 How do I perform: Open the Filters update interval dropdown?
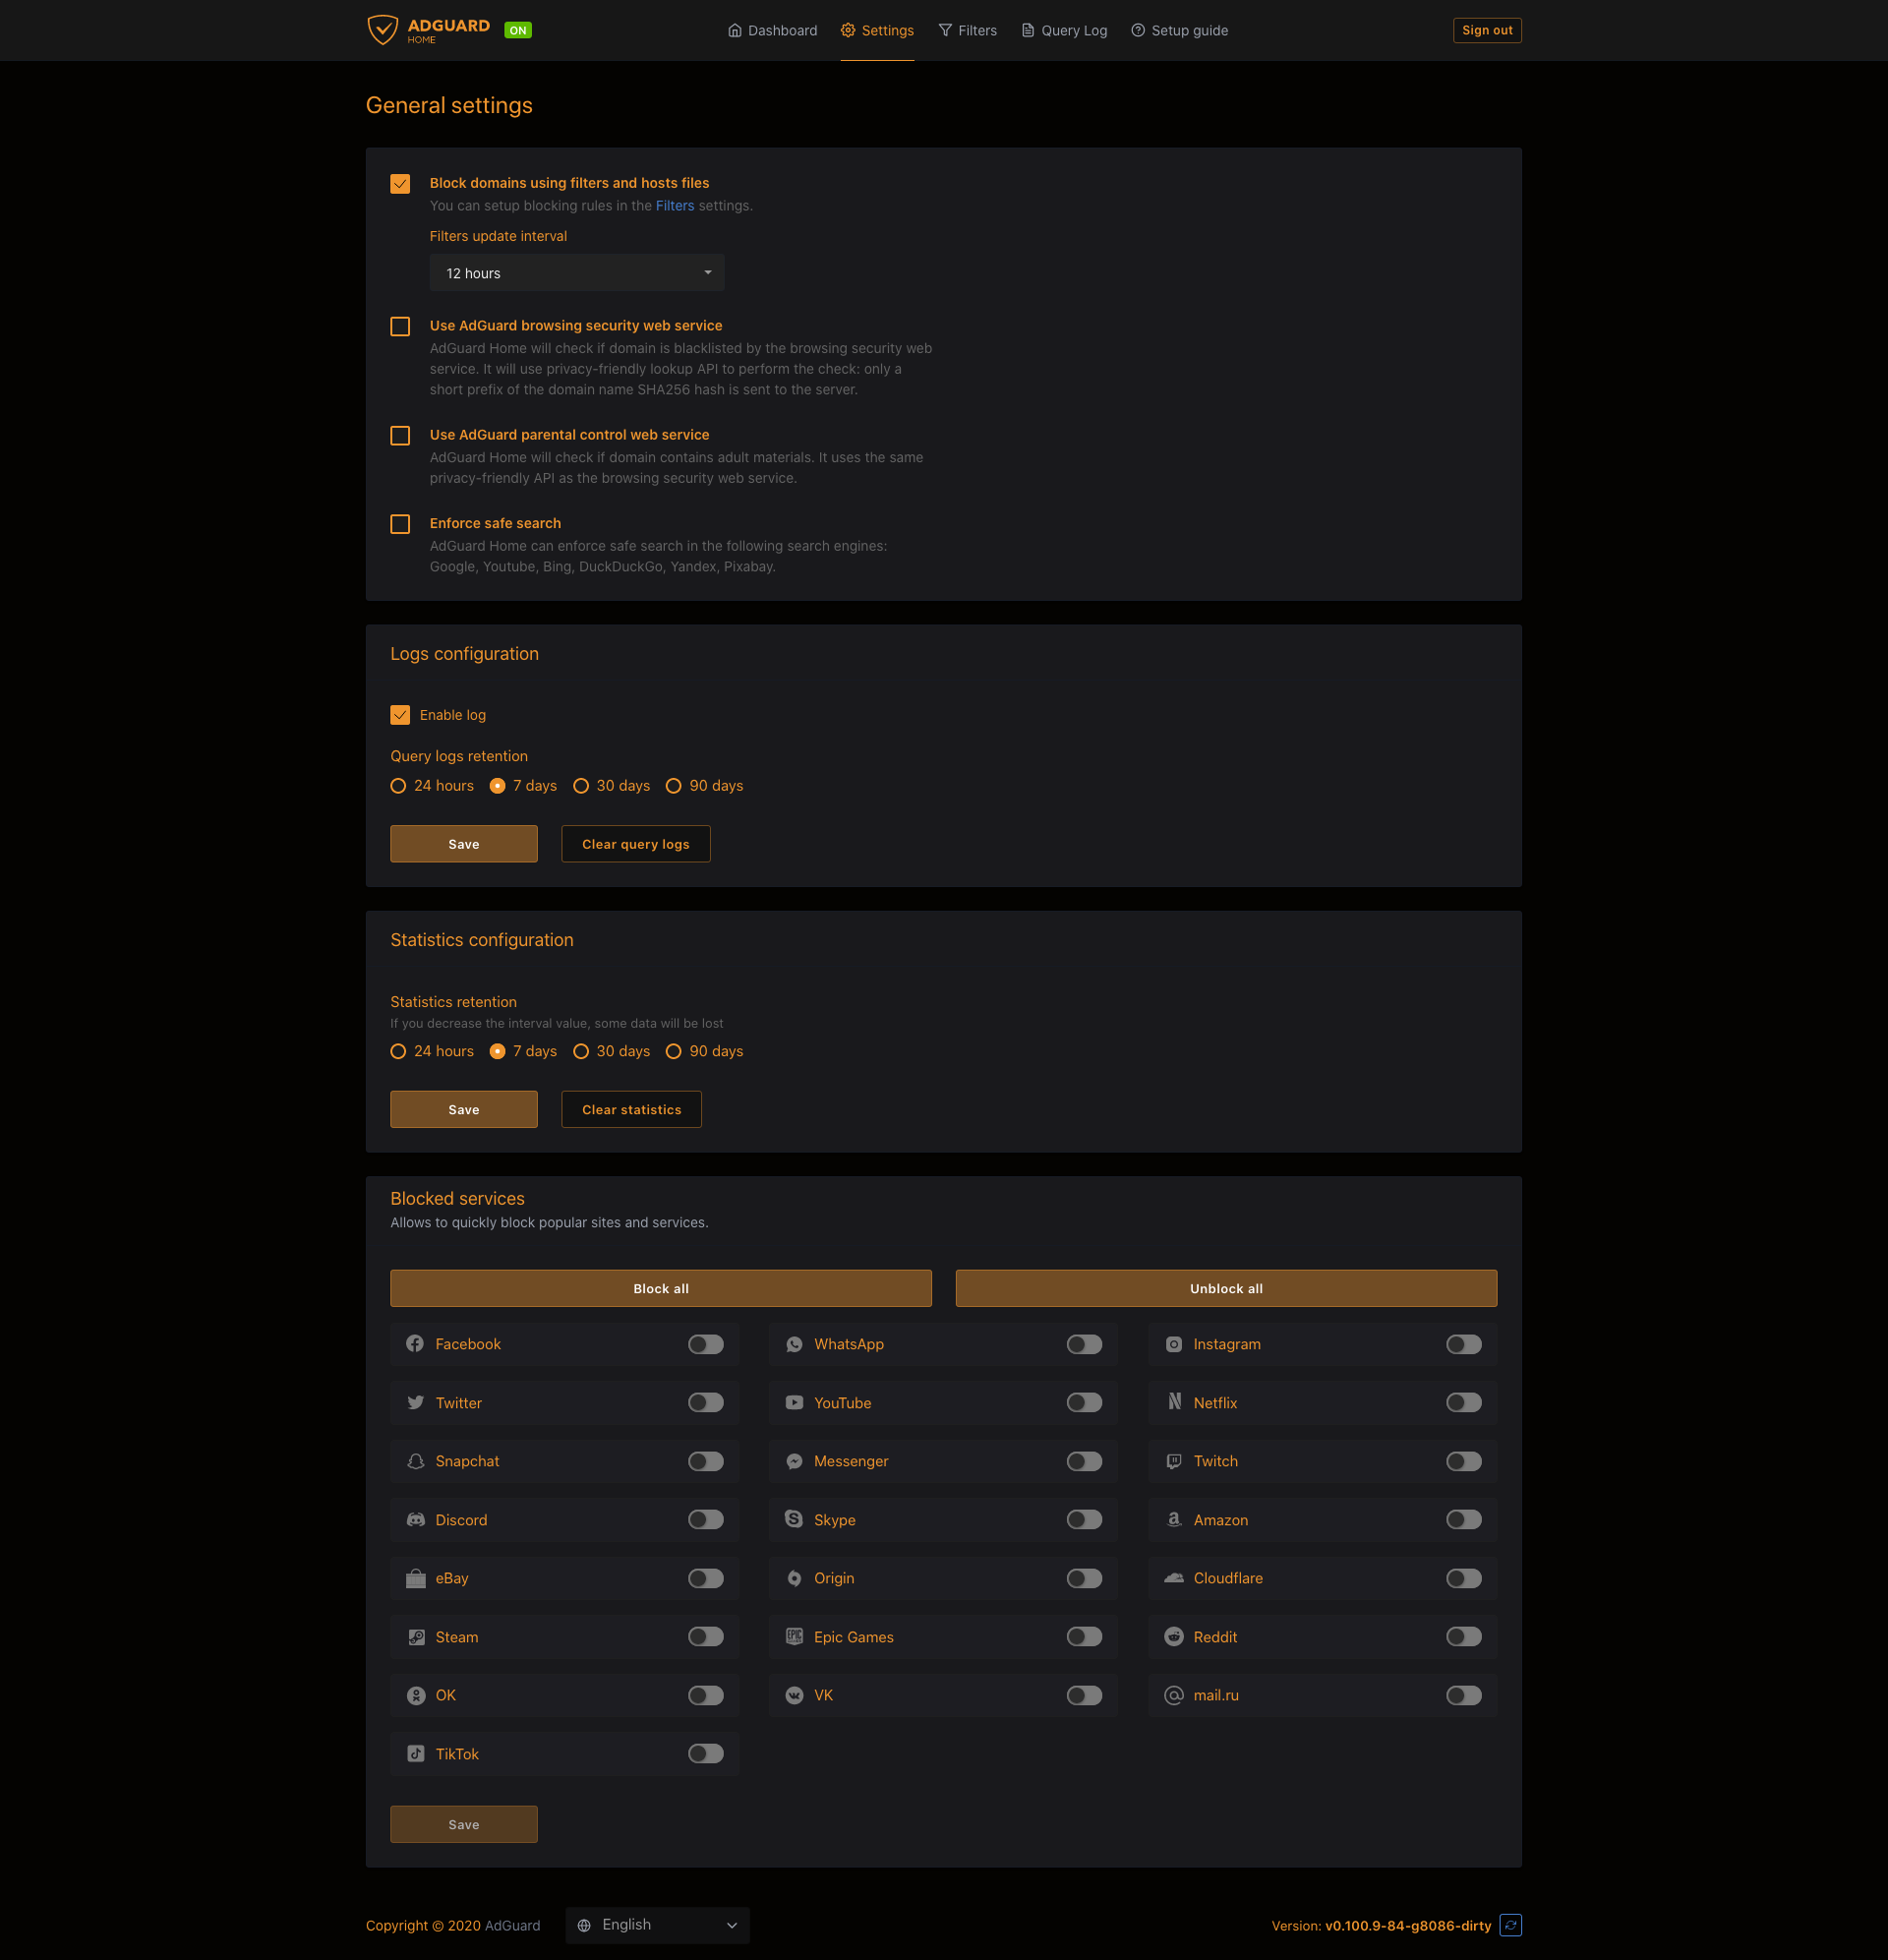[x=577, y=273]
